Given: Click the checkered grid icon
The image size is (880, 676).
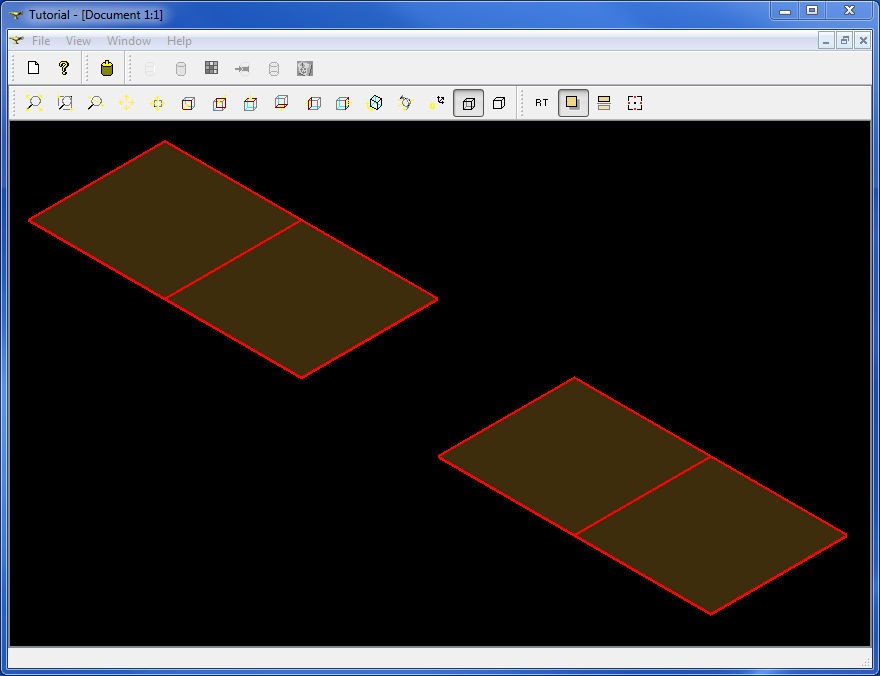Looking at the screenshot, I should pos(211,68).
